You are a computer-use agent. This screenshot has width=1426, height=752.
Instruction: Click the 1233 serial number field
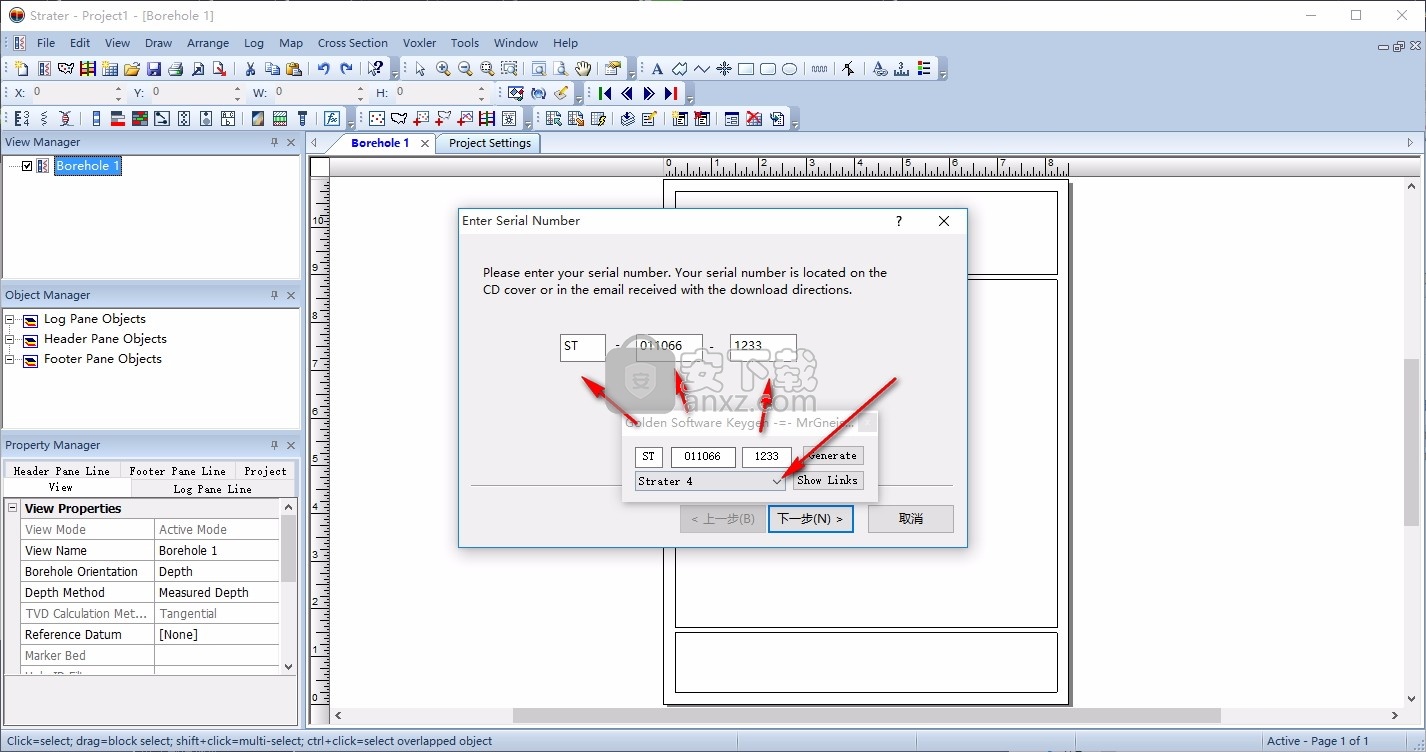click(x=763, y=347)
